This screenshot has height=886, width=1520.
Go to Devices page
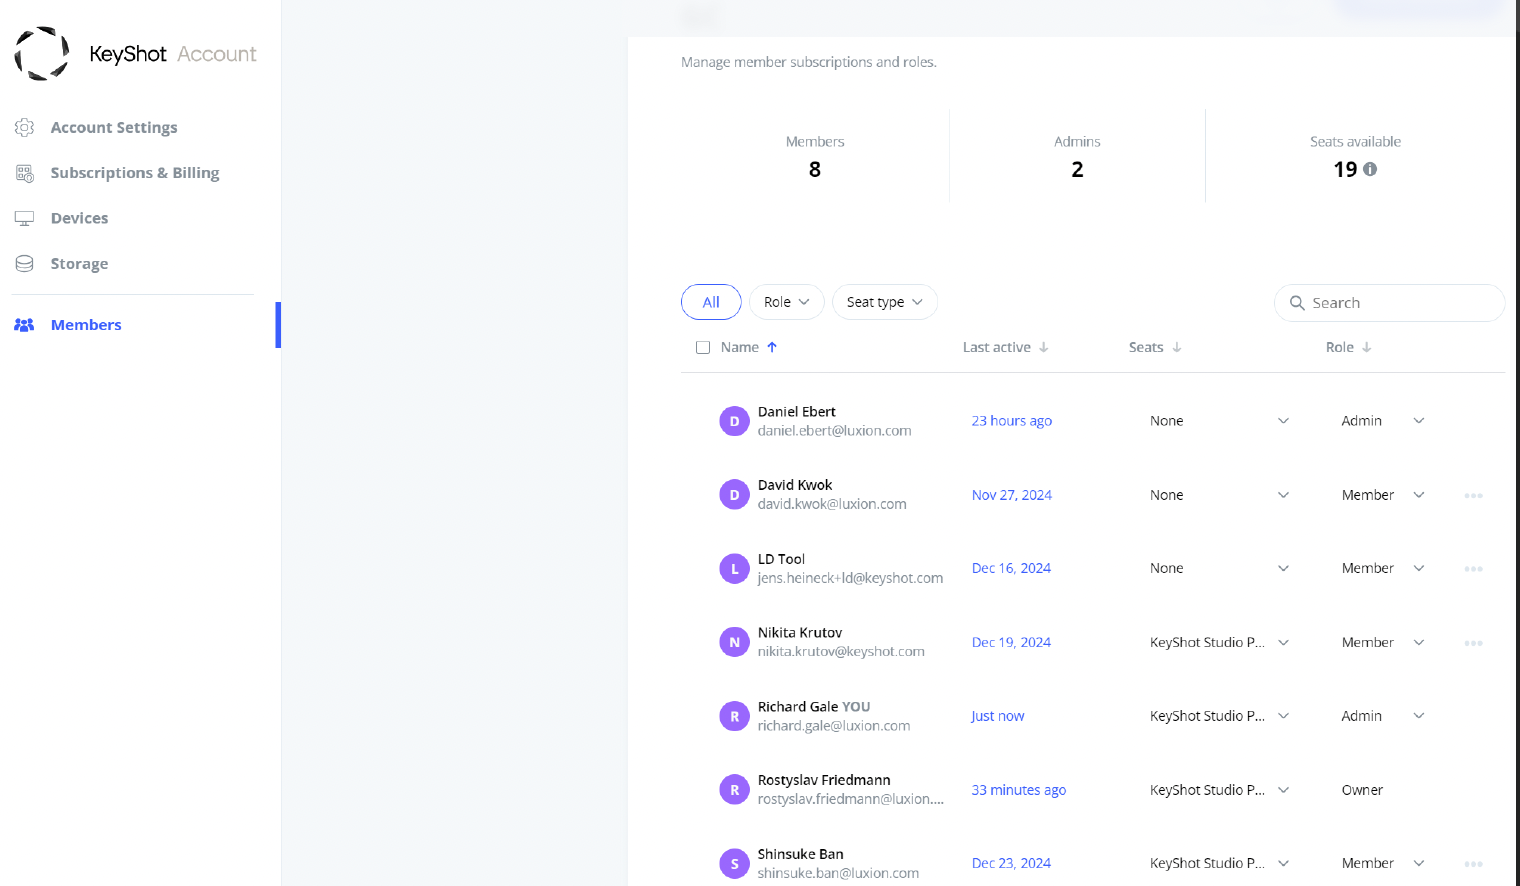tap(79, 218)
